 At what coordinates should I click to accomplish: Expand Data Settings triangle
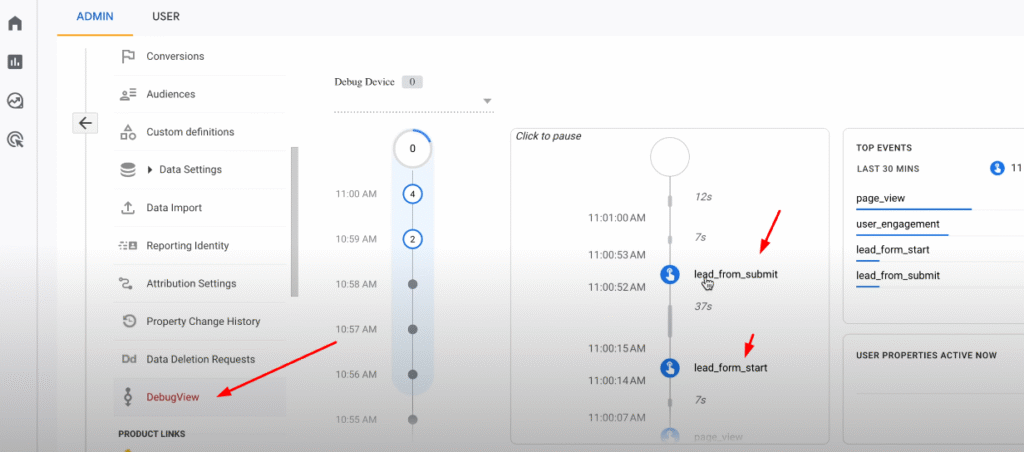pyautogui.click(x=151, y=170)
